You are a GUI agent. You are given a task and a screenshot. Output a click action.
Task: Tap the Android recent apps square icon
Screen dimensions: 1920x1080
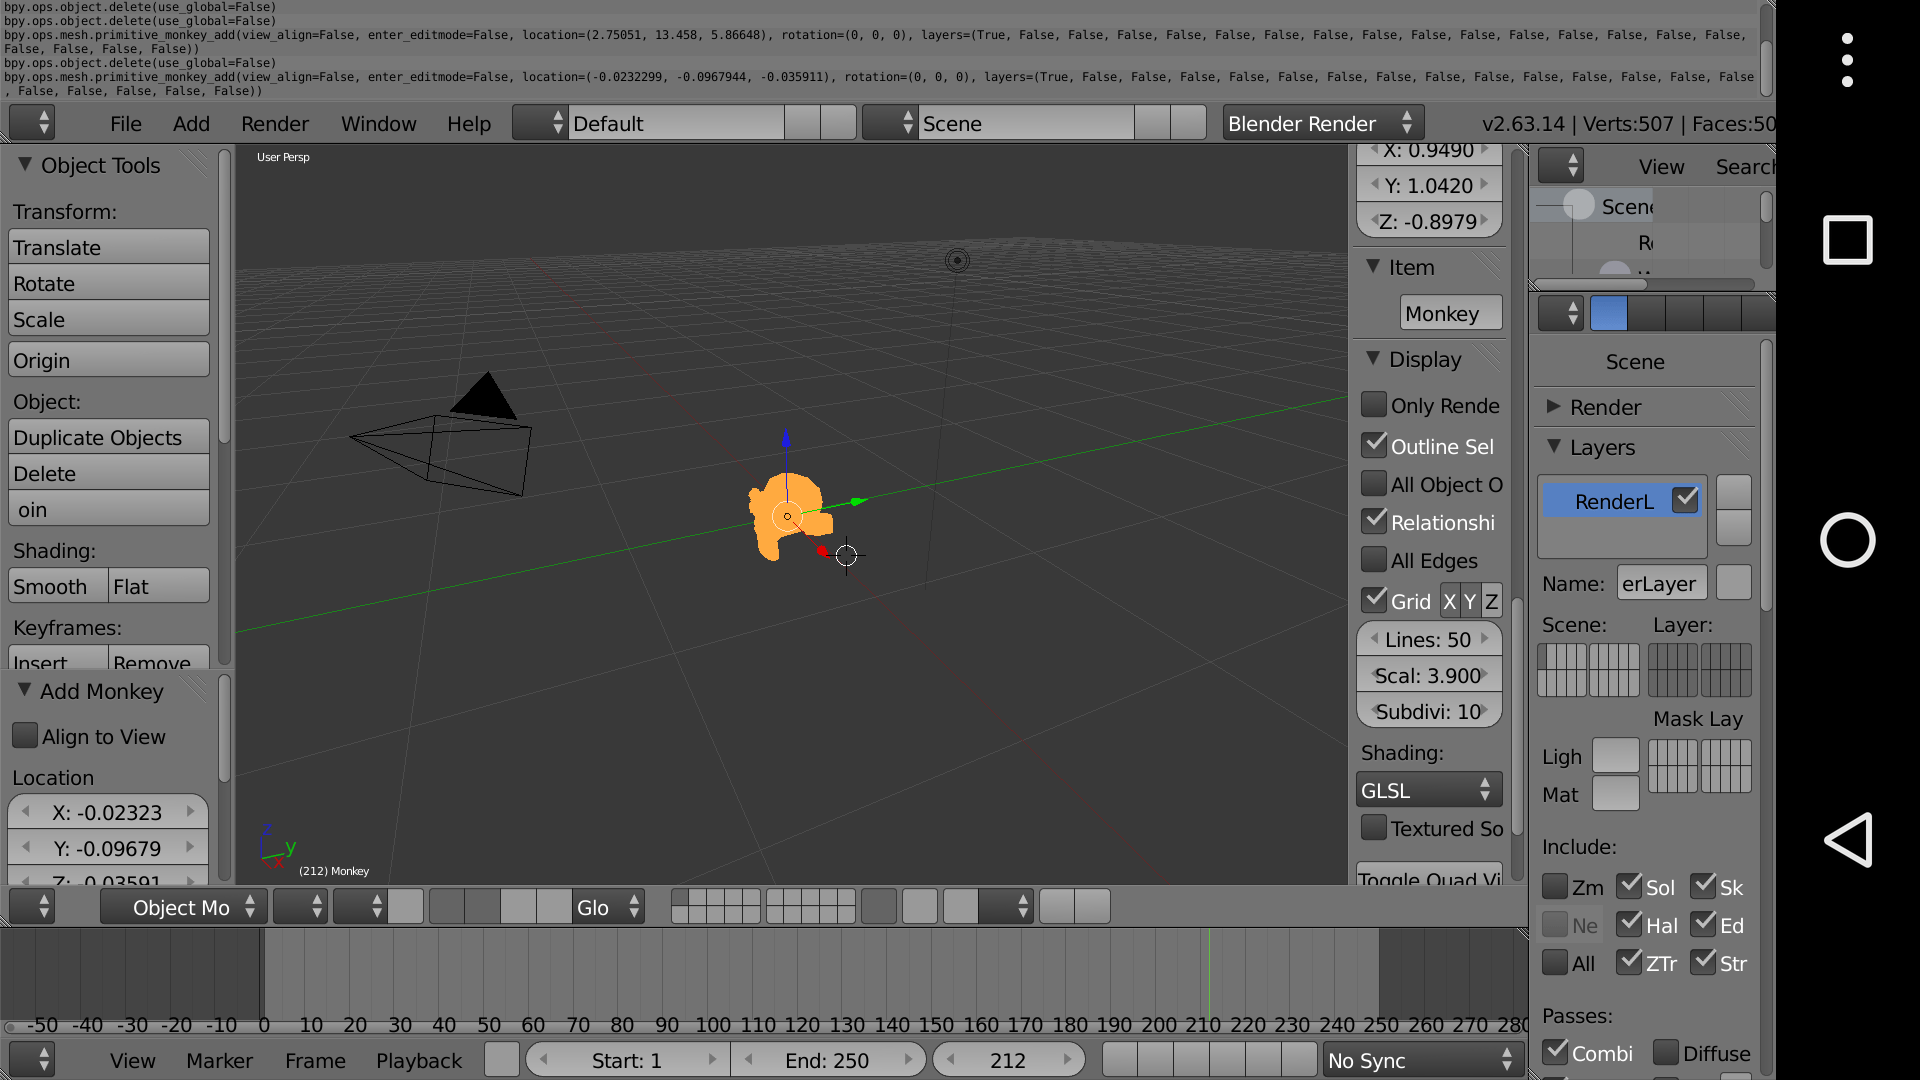(1848, 240)
